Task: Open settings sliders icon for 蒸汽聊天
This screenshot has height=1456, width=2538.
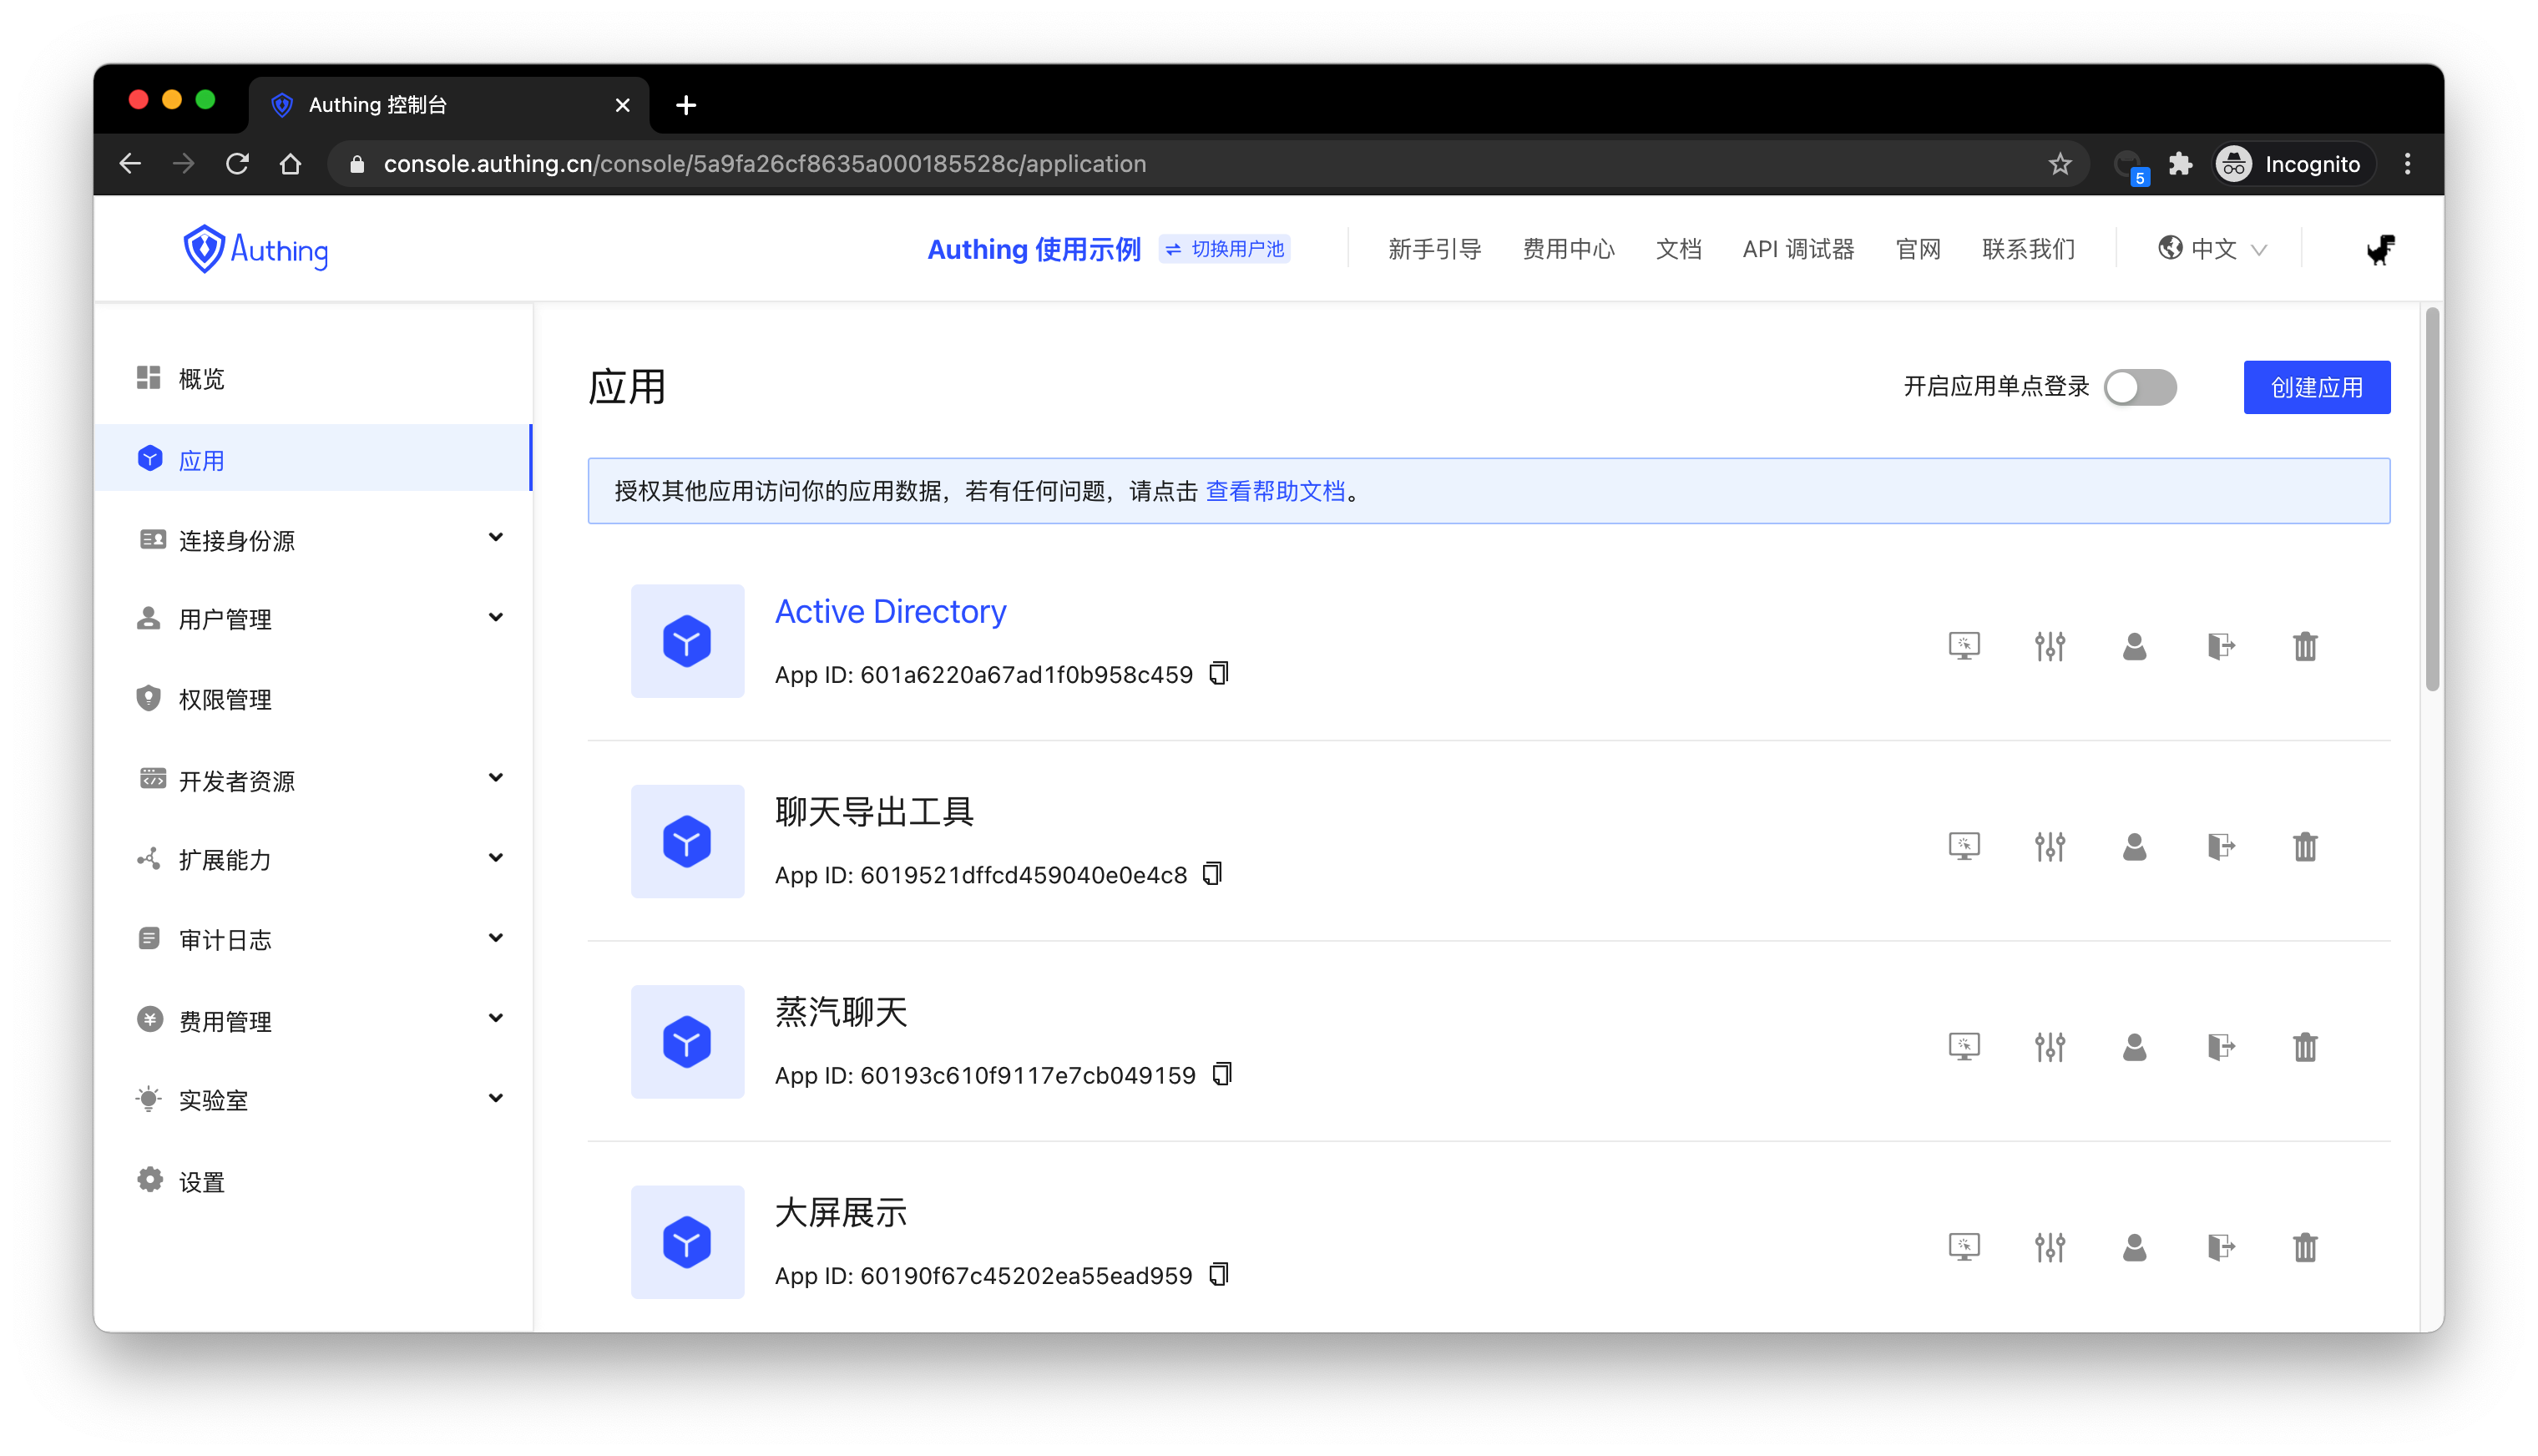Action: click(x=2049, y=1047)
